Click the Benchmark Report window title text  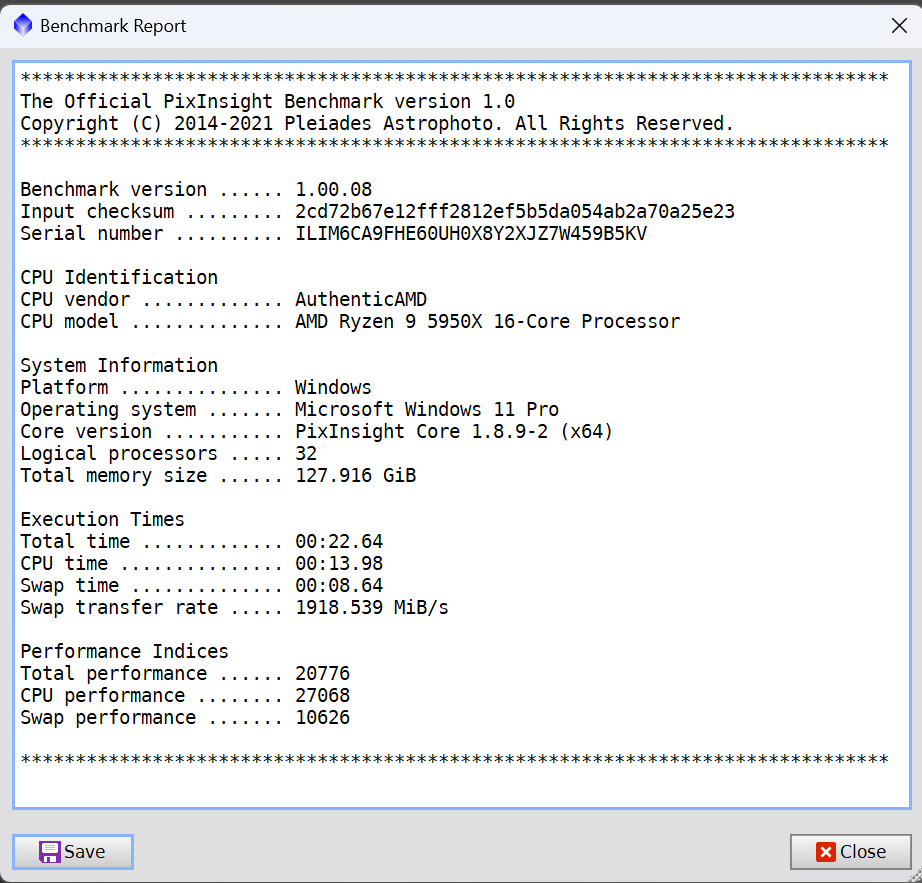113,26
